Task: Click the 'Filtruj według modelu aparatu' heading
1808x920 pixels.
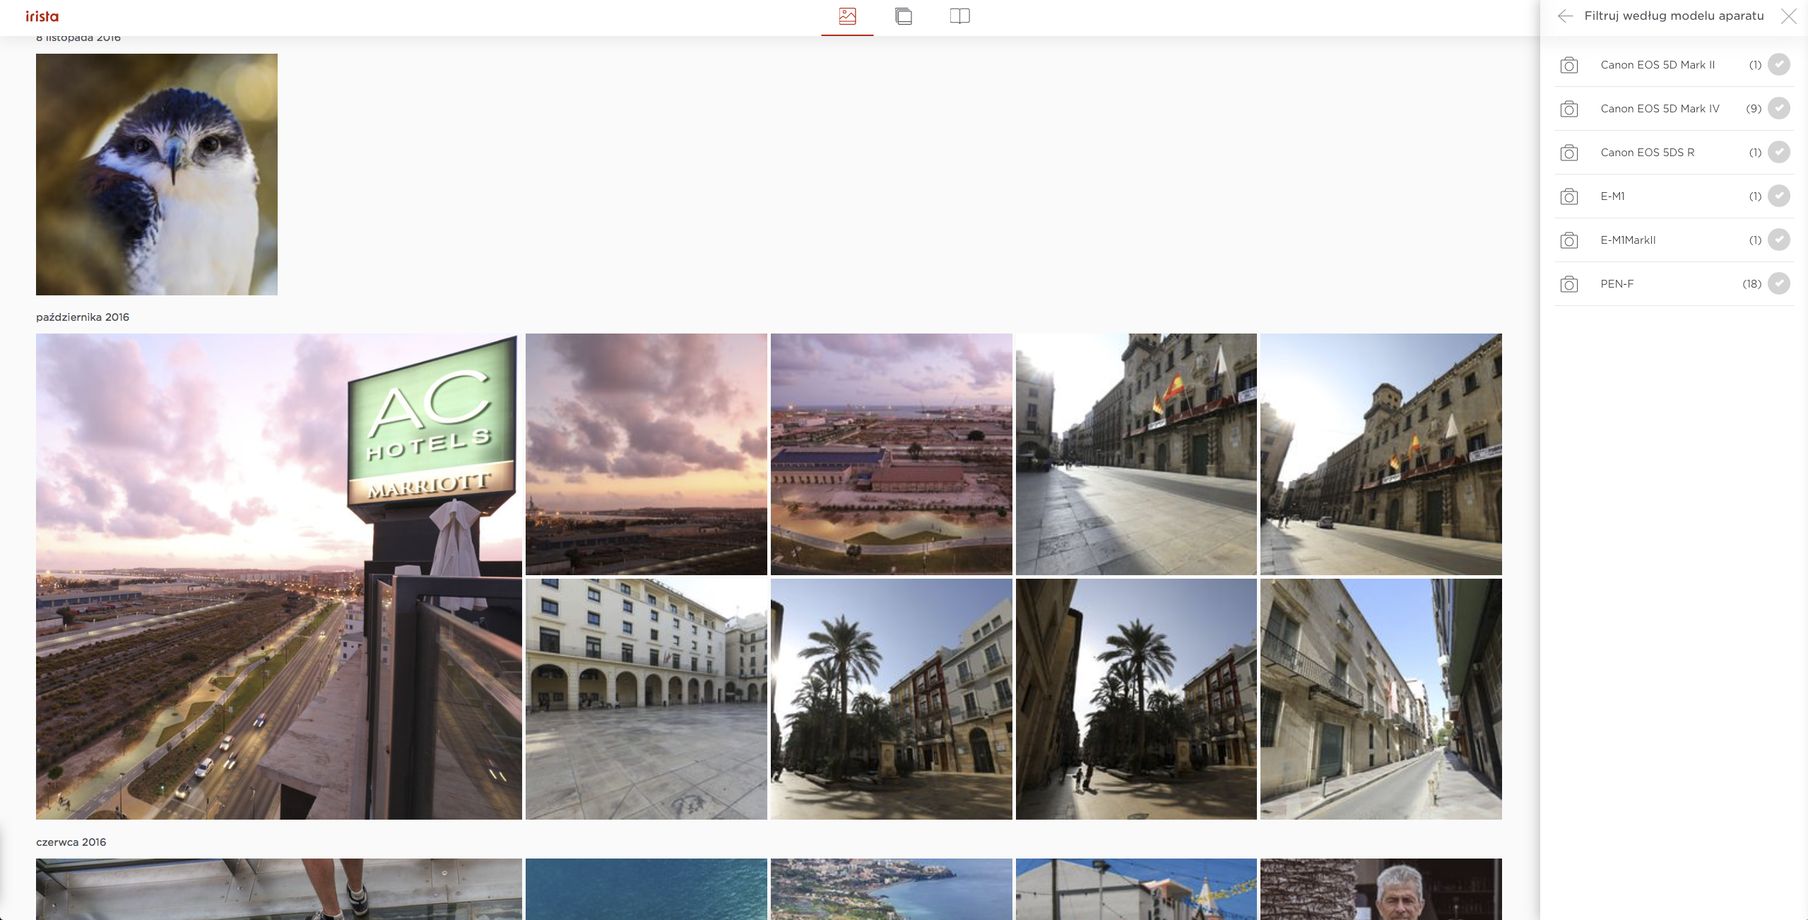Action: click(1673, 16)
